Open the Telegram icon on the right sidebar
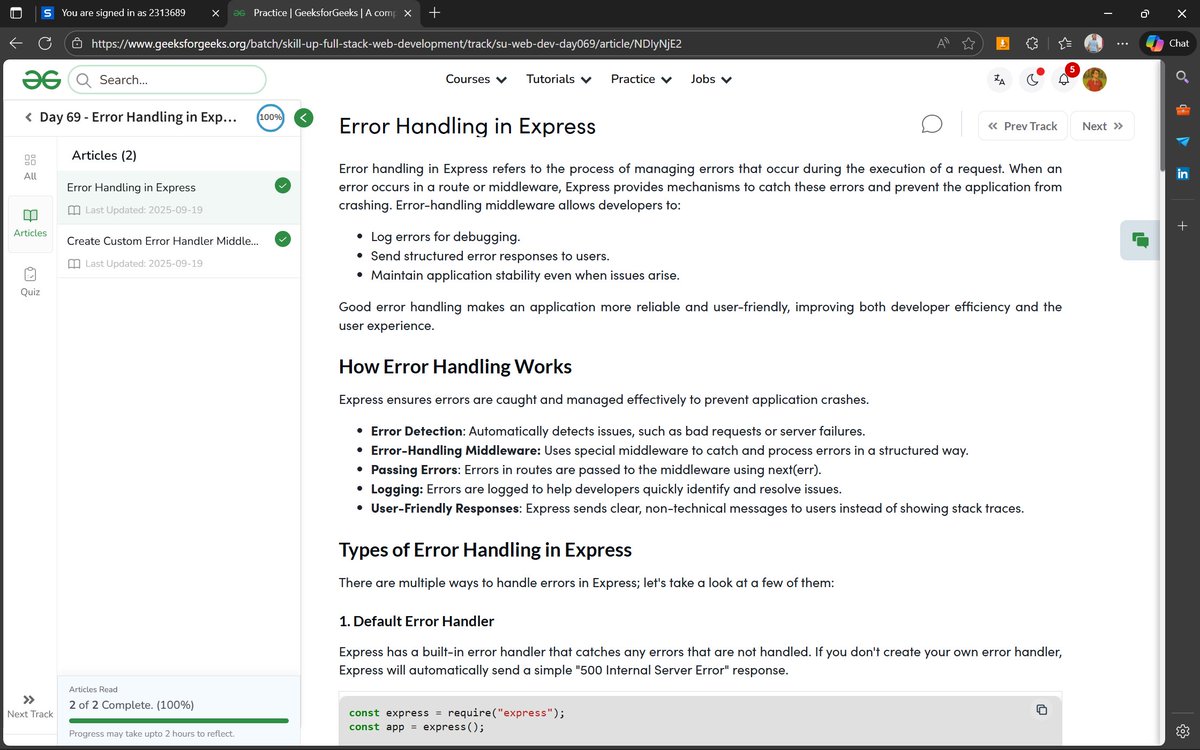Screen dimensions: 1200x750 (1182, 142)
